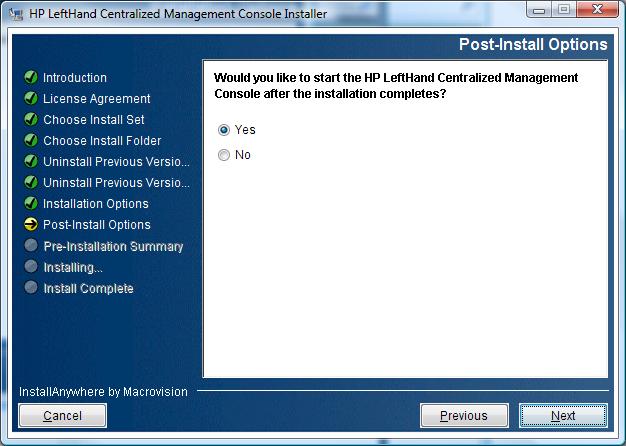Cancel the installation
The image size is (626, 446).
tap(62, 416)
